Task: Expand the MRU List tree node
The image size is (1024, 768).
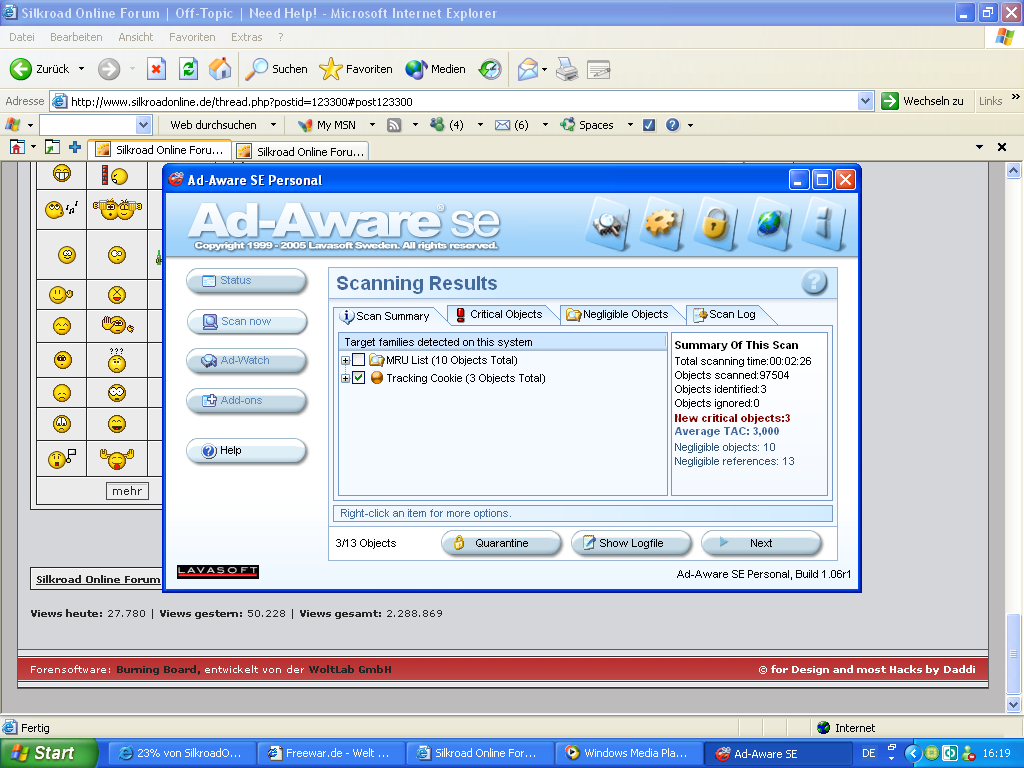Action: [346, 360]
